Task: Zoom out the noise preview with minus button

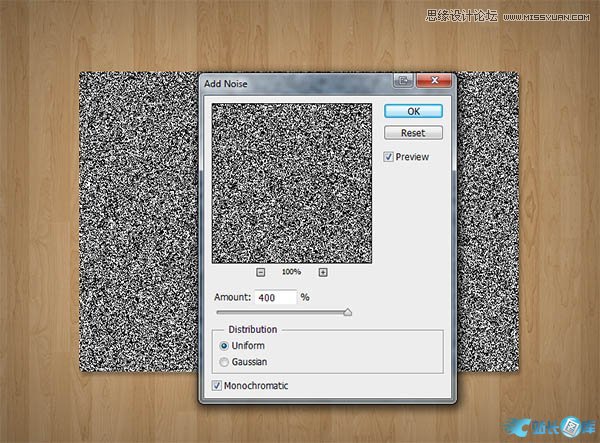Action: click(261, 272)
